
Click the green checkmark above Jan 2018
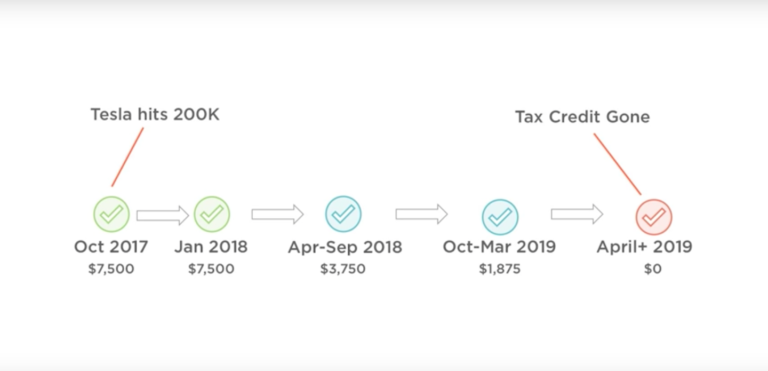click(x=212, y=214)
